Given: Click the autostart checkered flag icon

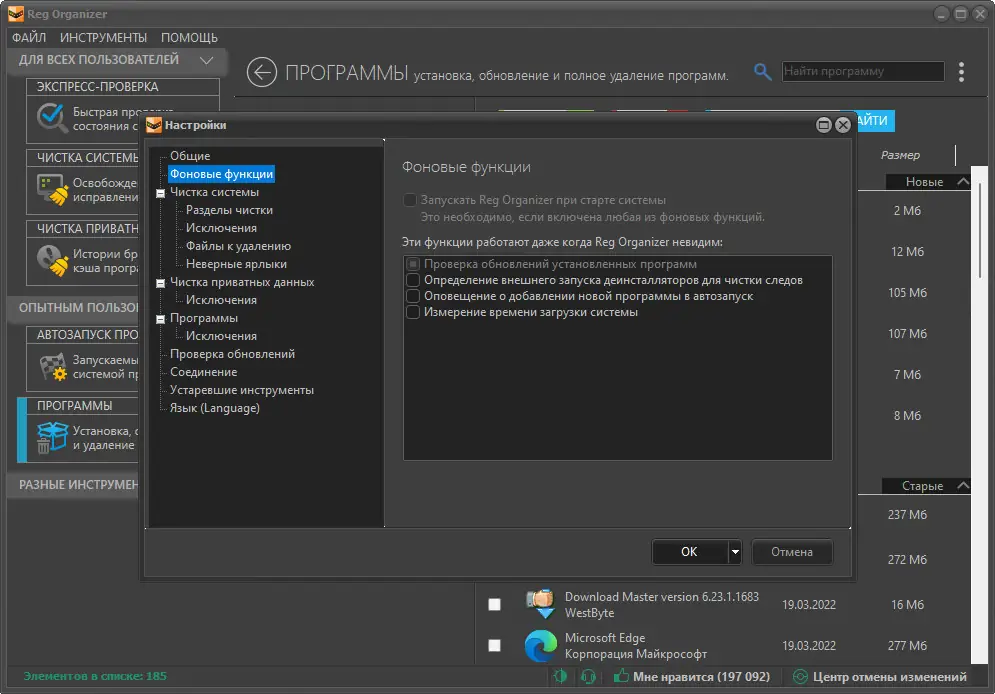Looking at the screenshot, I should [x=53, y=366].
